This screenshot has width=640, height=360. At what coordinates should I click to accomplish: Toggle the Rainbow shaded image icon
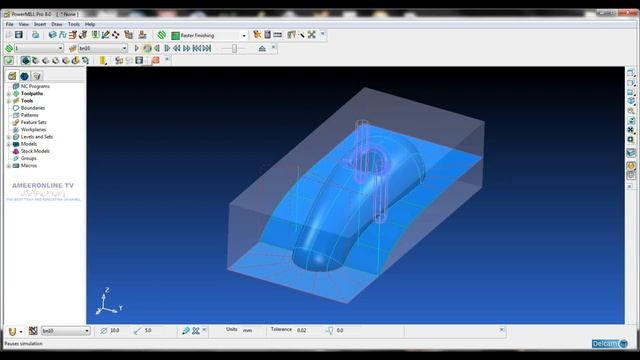click(66, 60)
